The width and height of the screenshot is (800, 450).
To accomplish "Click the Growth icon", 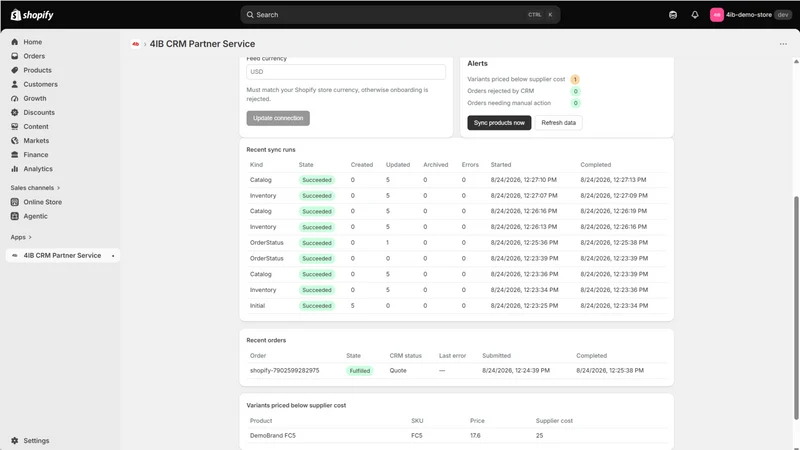I will 15,98.
